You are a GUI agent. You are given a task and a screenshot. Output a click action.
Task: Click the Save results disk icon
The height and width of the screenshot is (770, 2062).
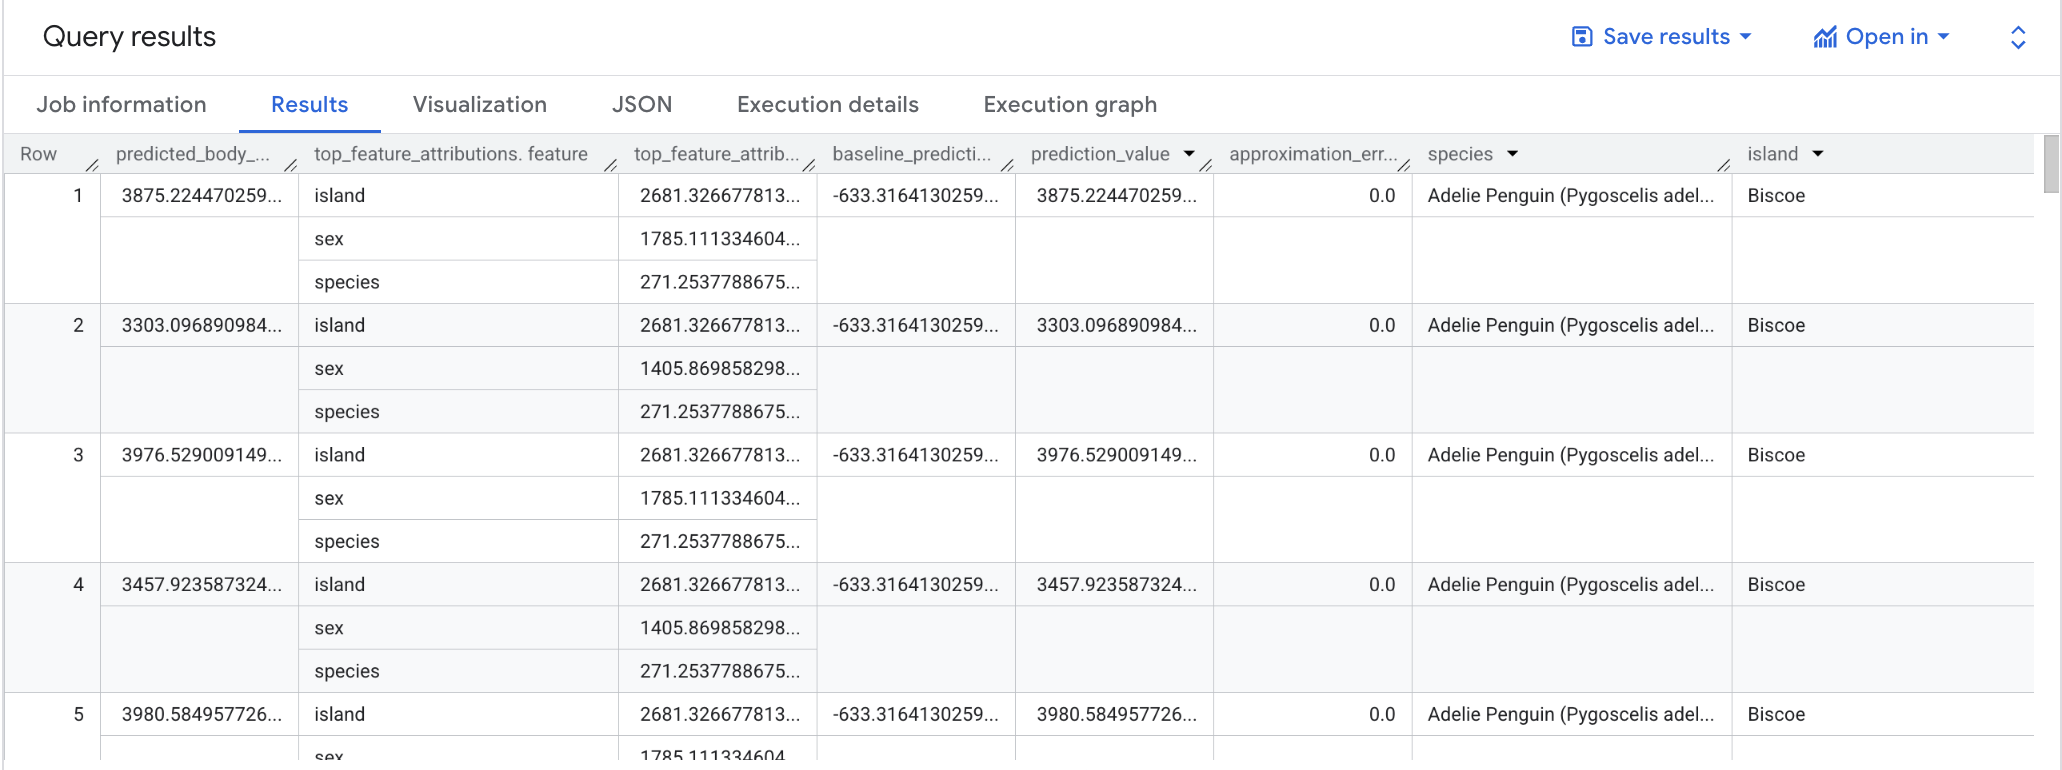[x=1581, y=37]
